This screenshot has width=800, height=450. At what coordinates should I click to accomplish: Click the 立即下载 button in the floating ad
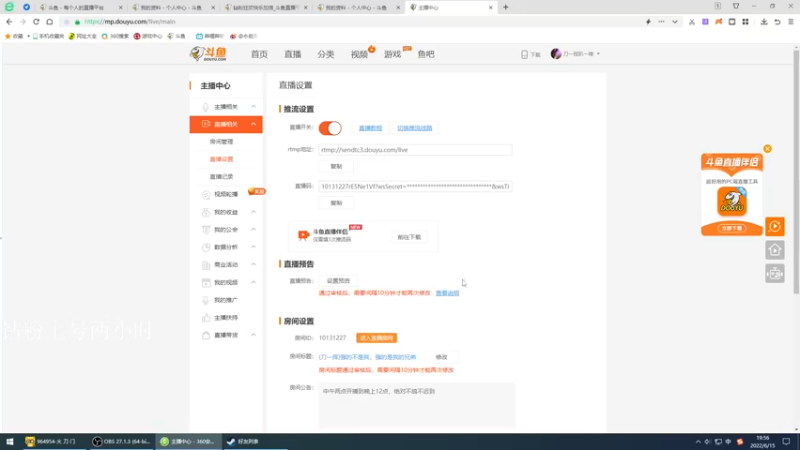point(732,228)
